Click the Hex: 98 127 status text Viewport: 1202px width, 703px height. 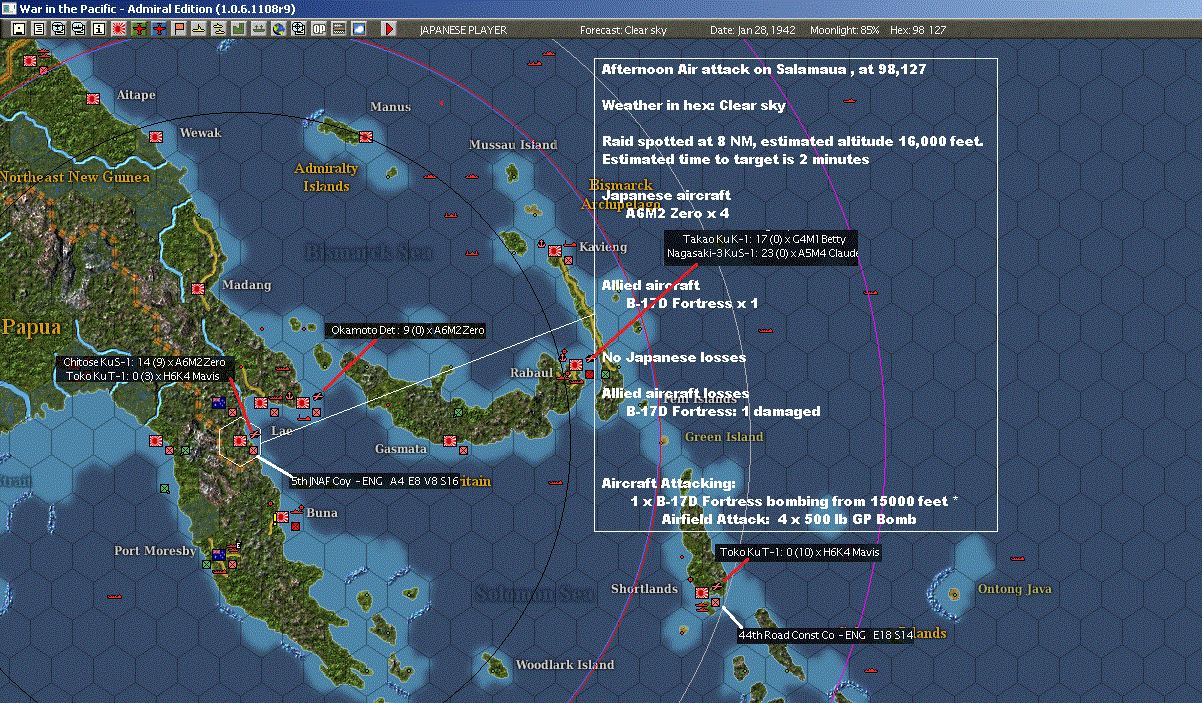(917, 30)
